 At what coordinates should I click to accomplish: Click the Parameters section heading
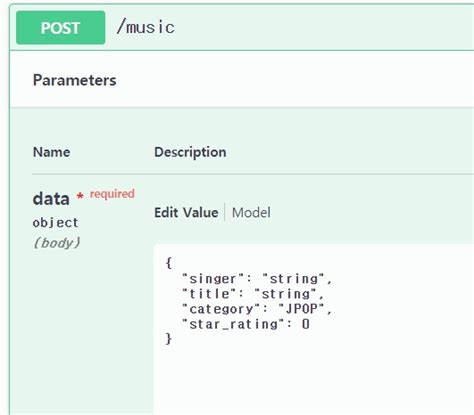(75, 80)
